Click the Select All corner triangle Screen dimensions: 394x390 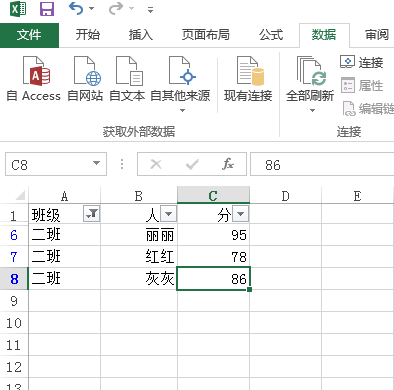pyautogui.click(x=20, y=195)
